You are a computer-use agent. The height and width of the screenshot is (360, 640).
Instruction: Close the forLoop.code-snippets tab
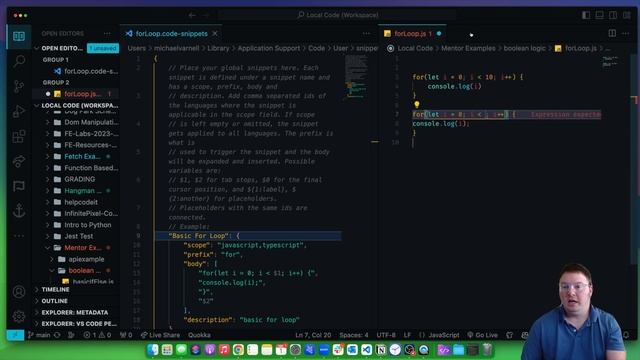(x=215, y=33)
